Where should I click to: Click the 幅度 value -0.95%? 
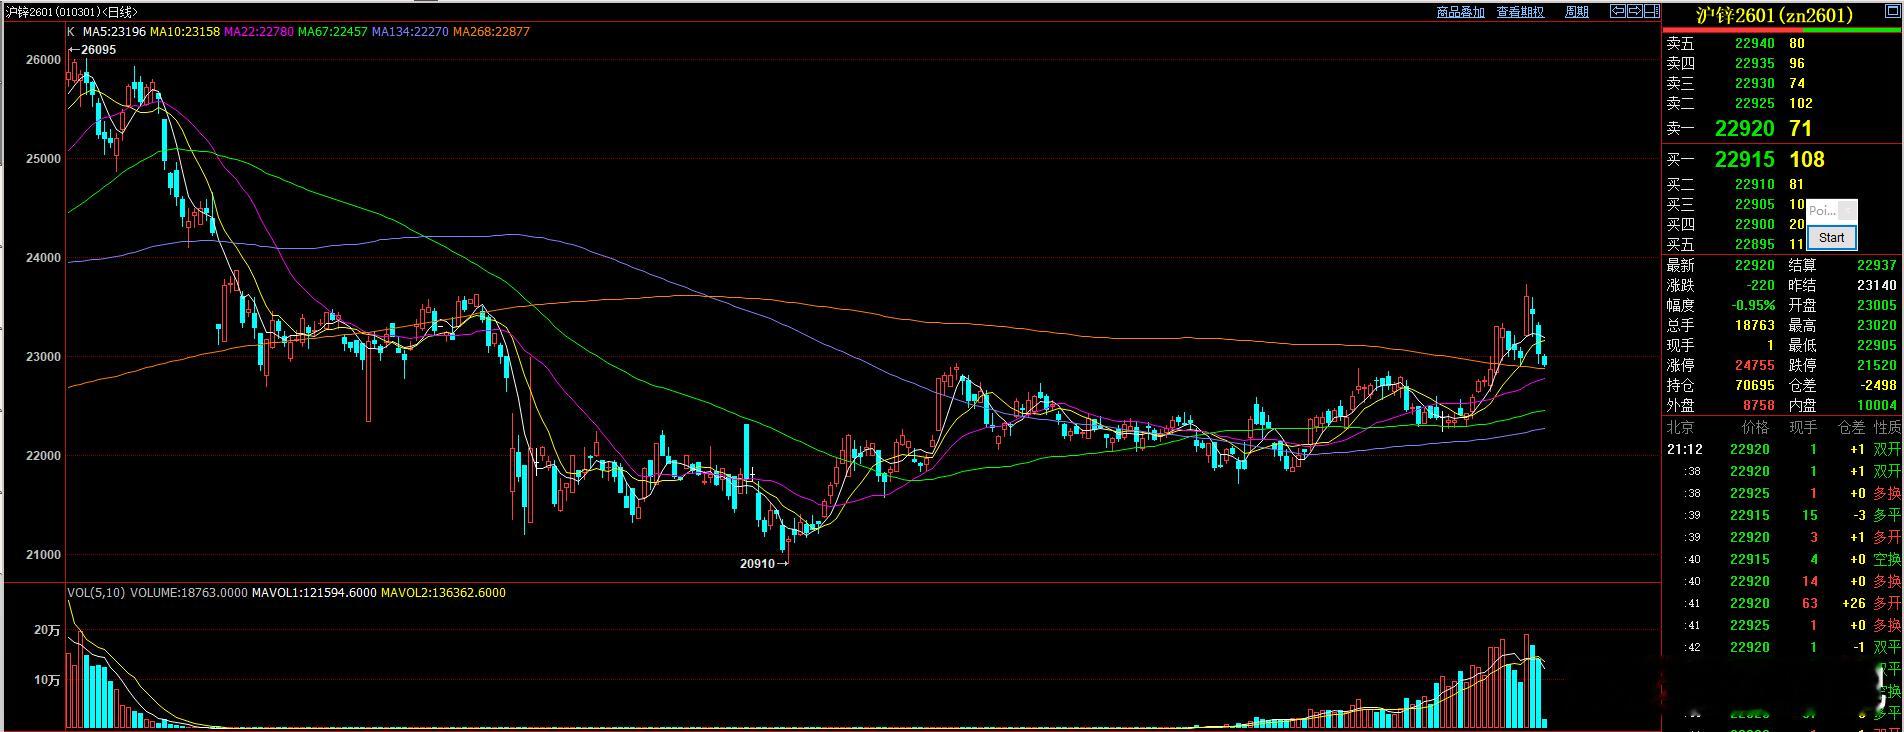[x=1754, y=305]
